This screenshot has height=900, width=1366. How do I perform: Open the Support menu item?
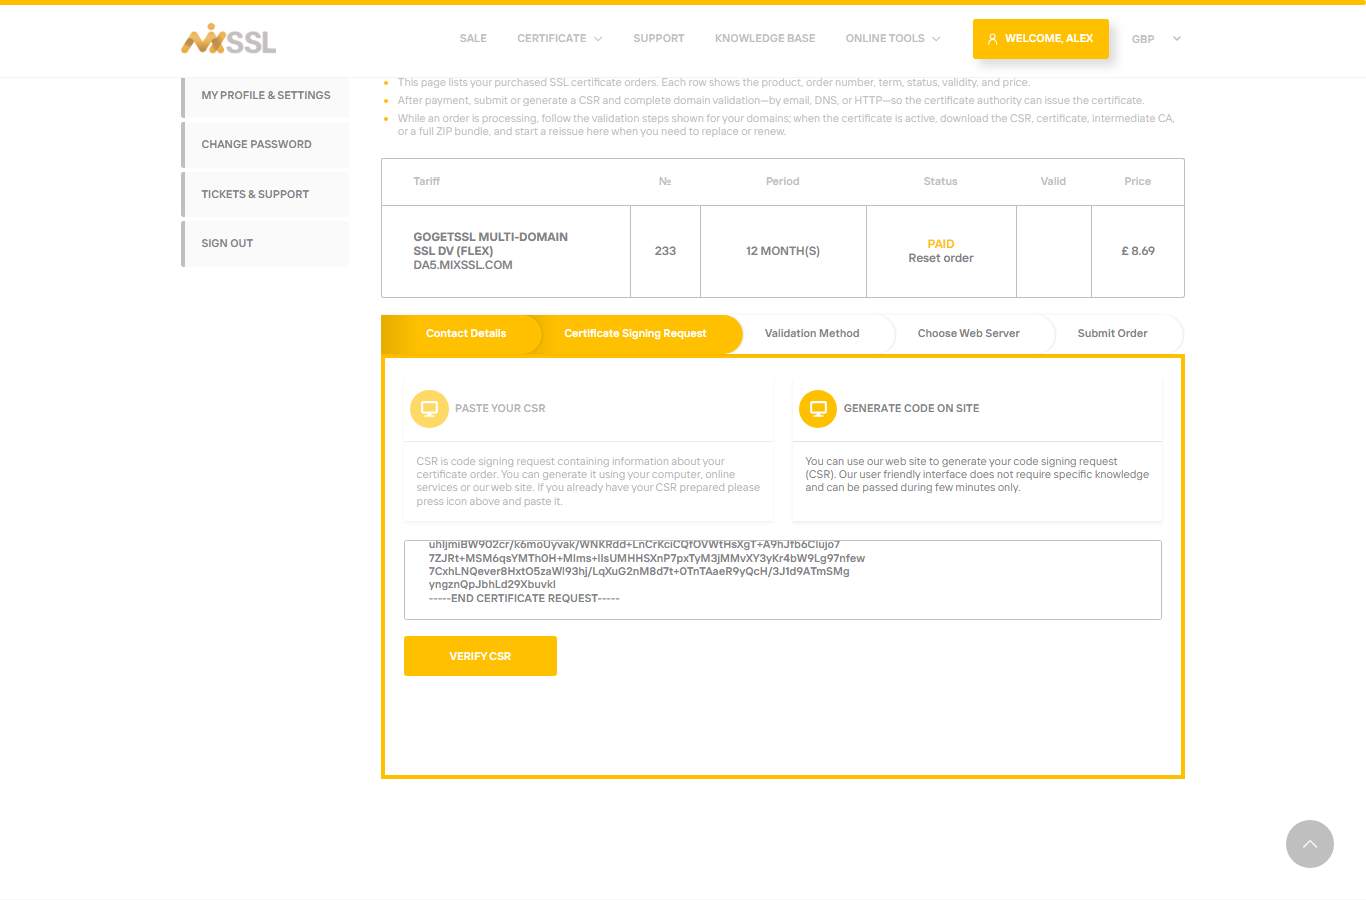(x=659, y=38)
